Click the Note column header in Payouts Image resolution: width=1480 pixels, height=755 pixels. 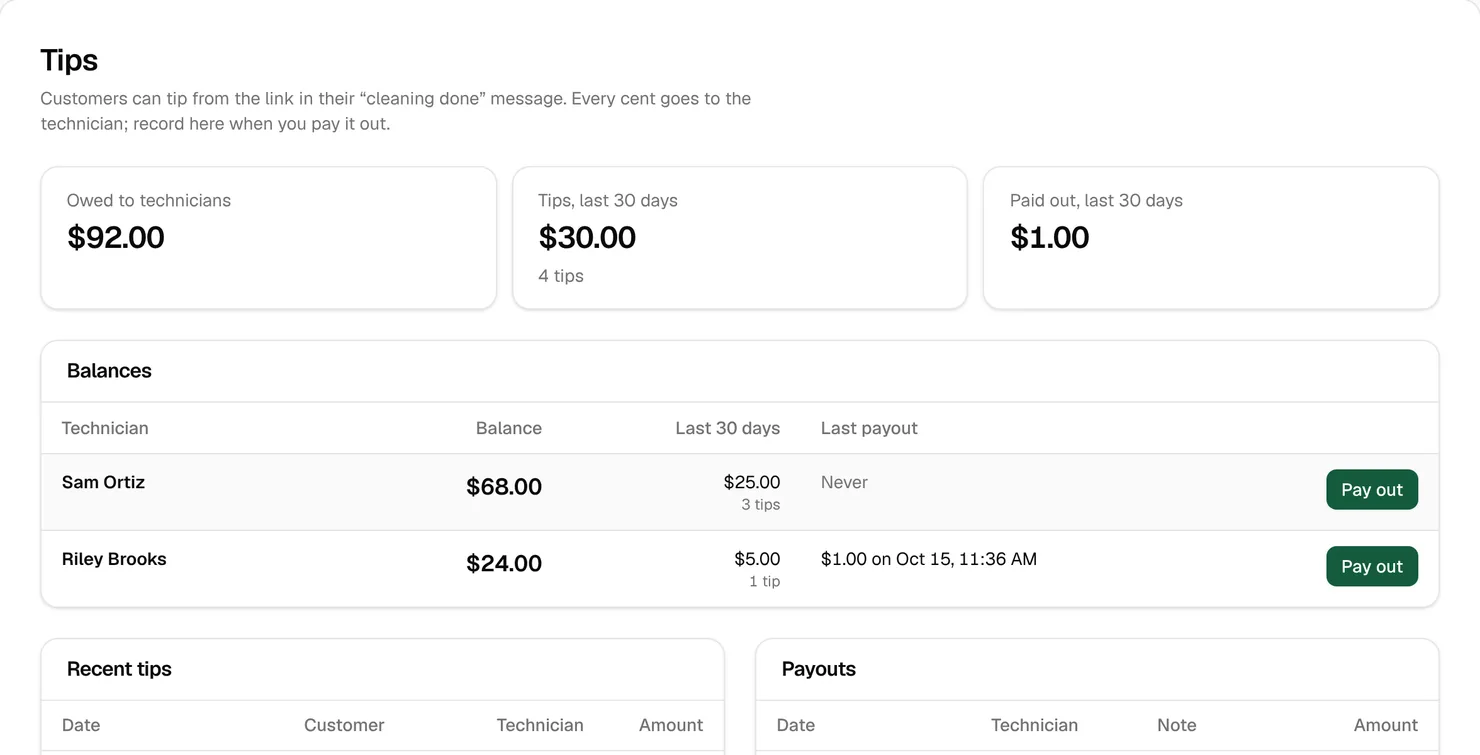(x=1177, y=726)
